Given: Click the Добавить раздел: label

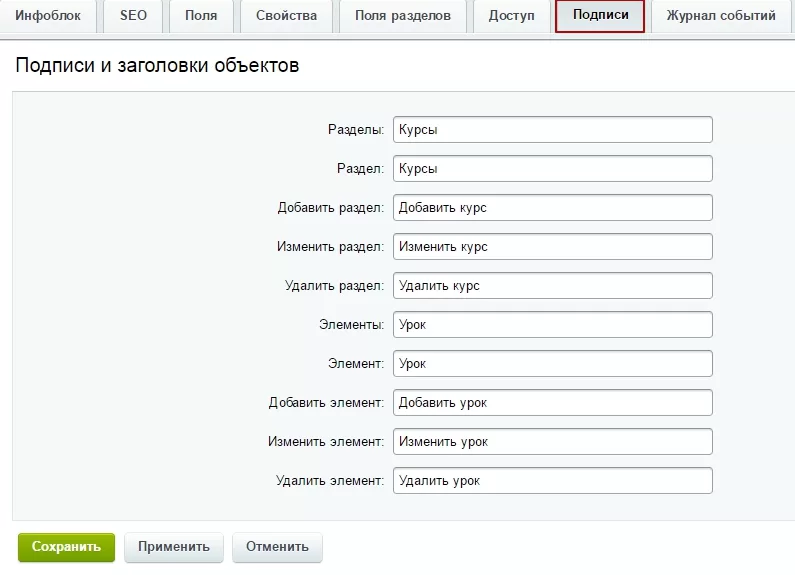Looking at the screenshot, I should (331, 208).
